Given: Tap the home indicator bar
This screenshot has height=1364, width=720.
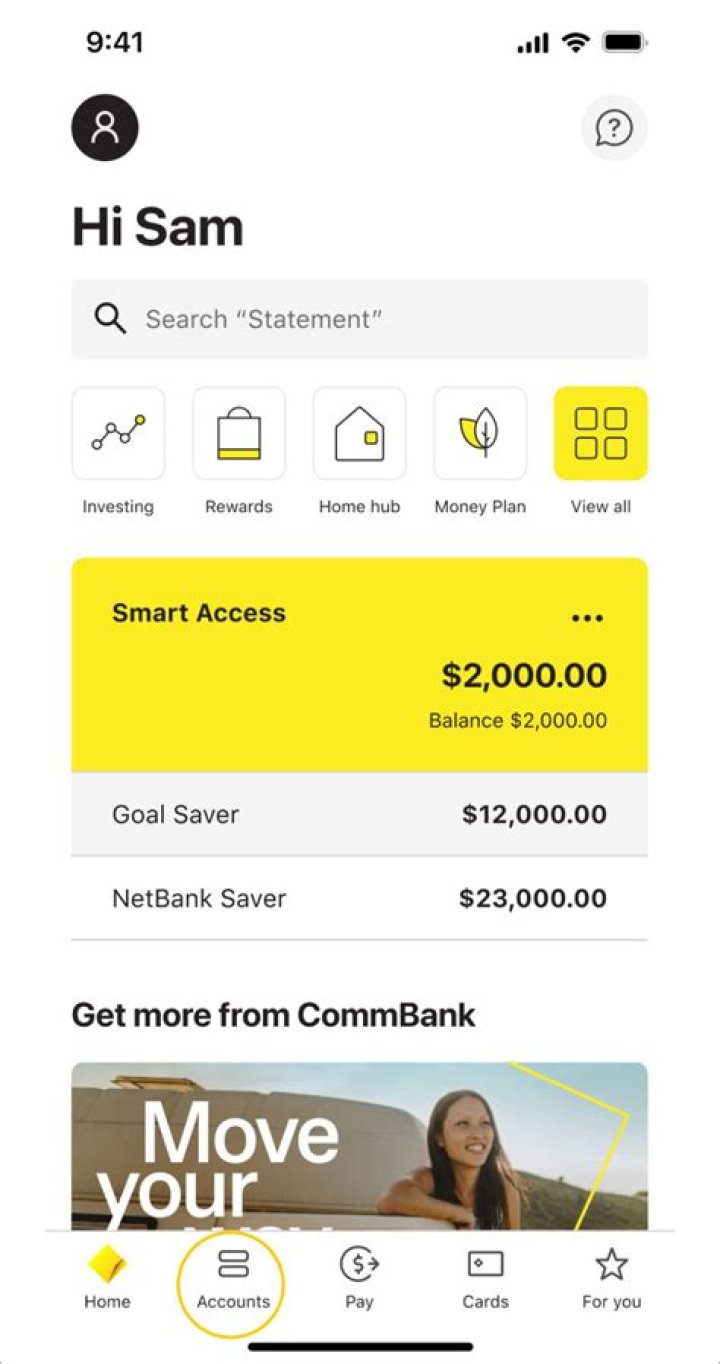Looking at the screenshot, I should [360, 1346].
